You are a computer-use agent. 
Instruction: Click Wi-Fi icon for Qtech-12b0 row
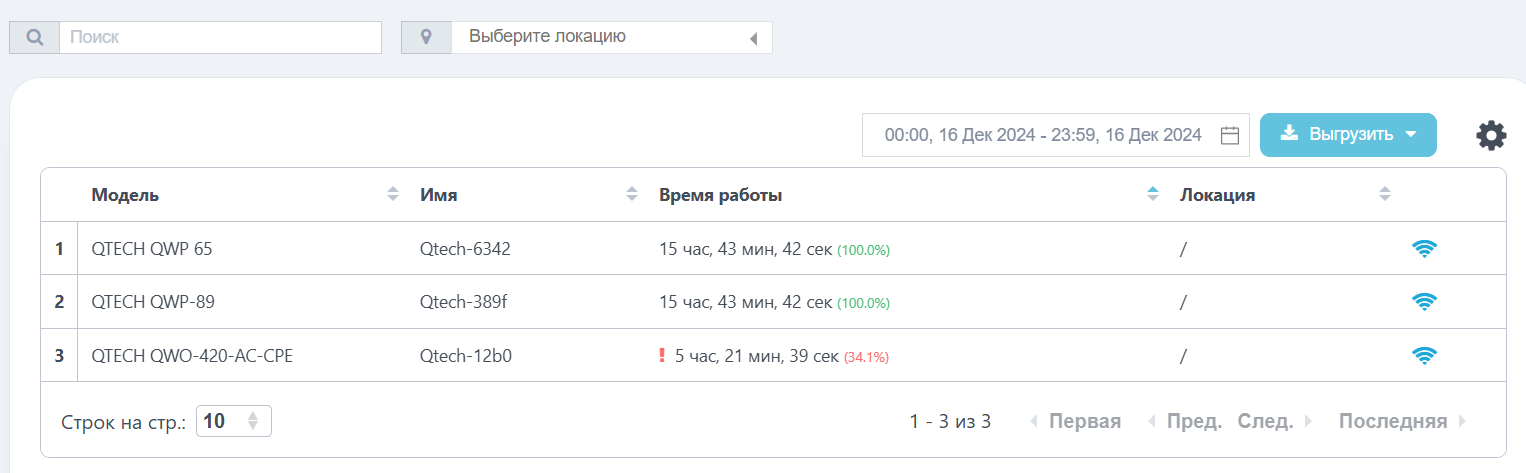point(1424,354)
